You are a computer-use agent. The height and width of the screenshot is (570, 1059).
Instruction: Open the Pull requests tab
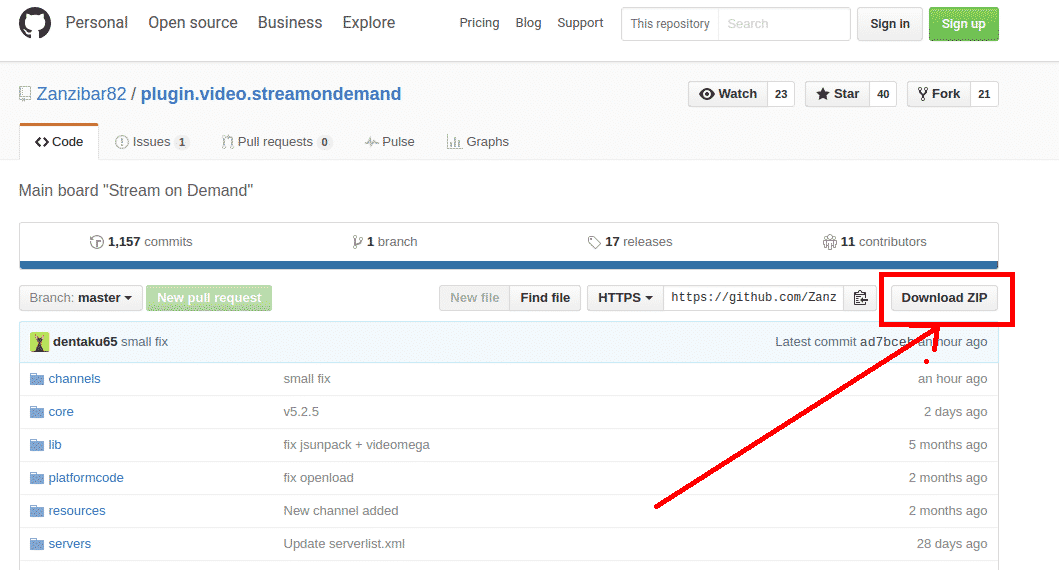click(x=275, y=142)
